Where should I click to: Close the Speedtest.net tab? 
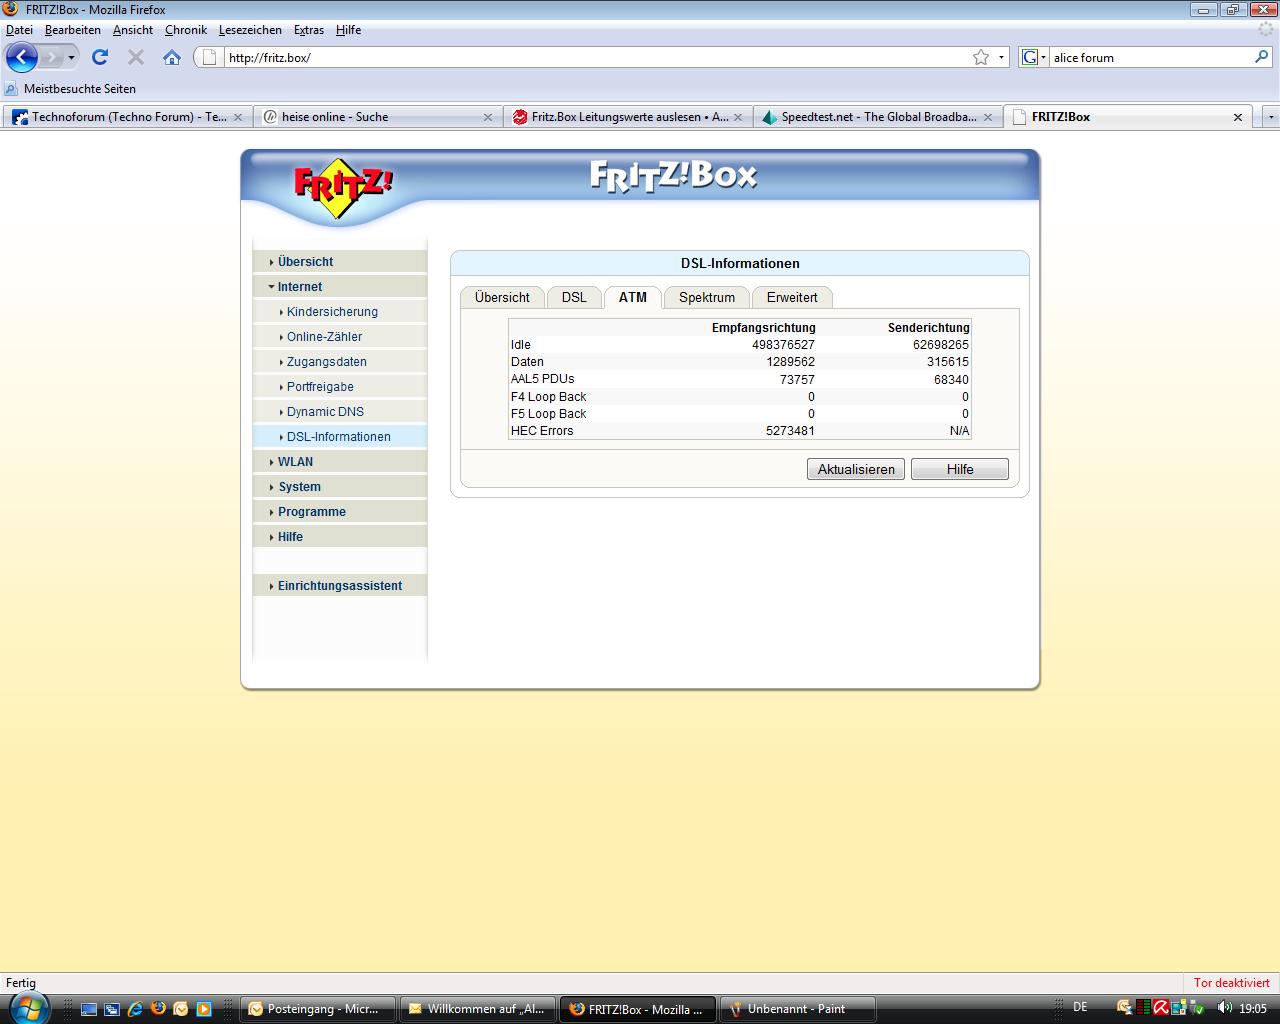[x=988, y=117]
